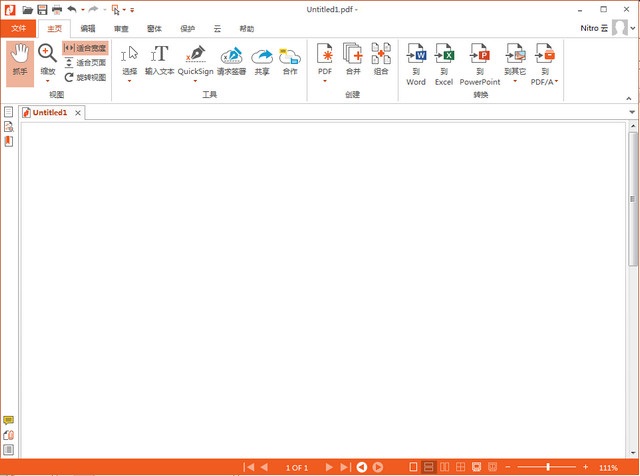Open the comments panel in left sidebar
640x476 pixels.
[9, 421]
